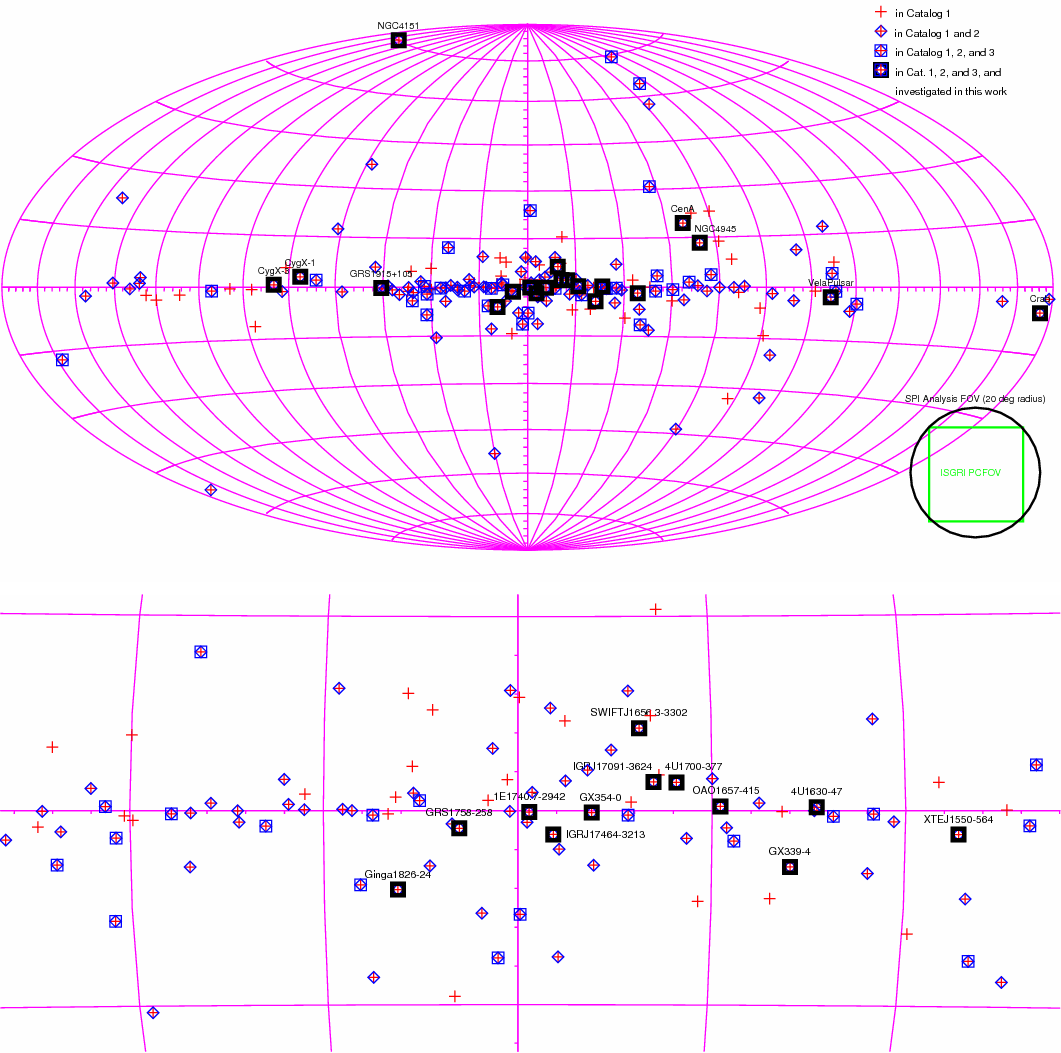Image resolution: width=1061 pixels, height=1053 pixels.
Task: Select the OAO1657-415 source marker
Action: [x=720, y=806]
